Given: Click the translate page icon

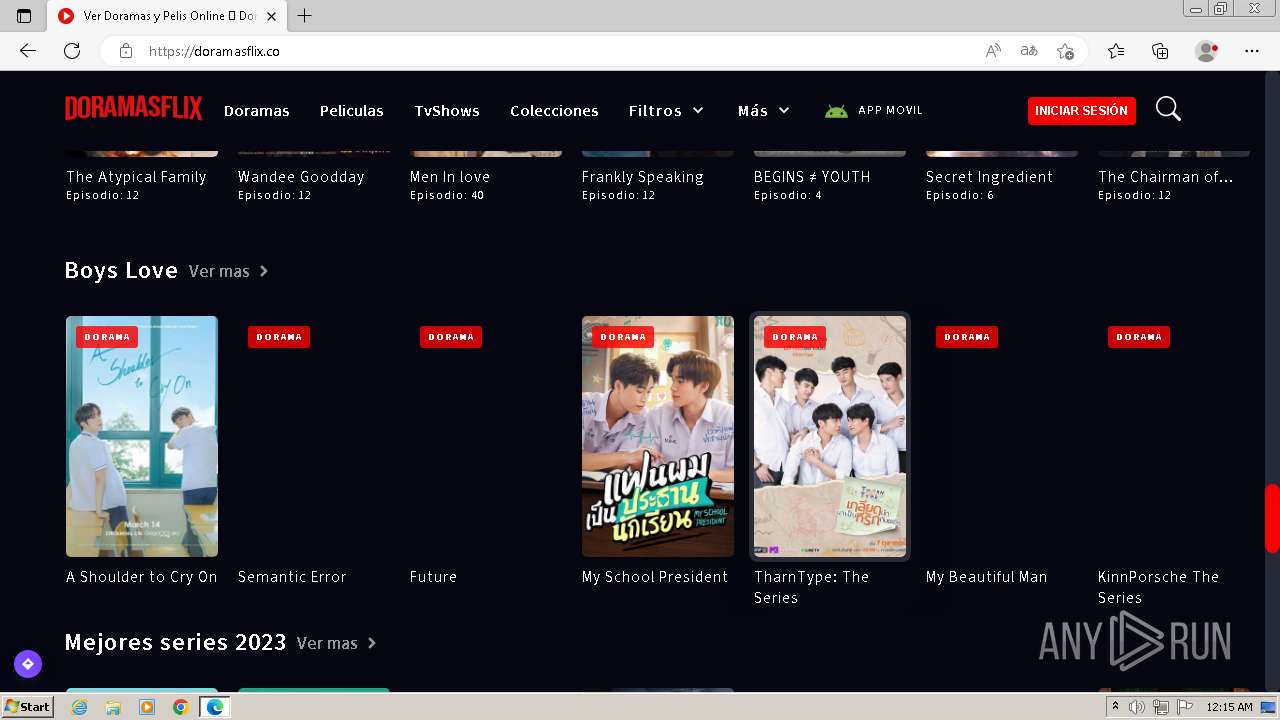Looking at the screenshot, I should click(x=1029, y=51).
